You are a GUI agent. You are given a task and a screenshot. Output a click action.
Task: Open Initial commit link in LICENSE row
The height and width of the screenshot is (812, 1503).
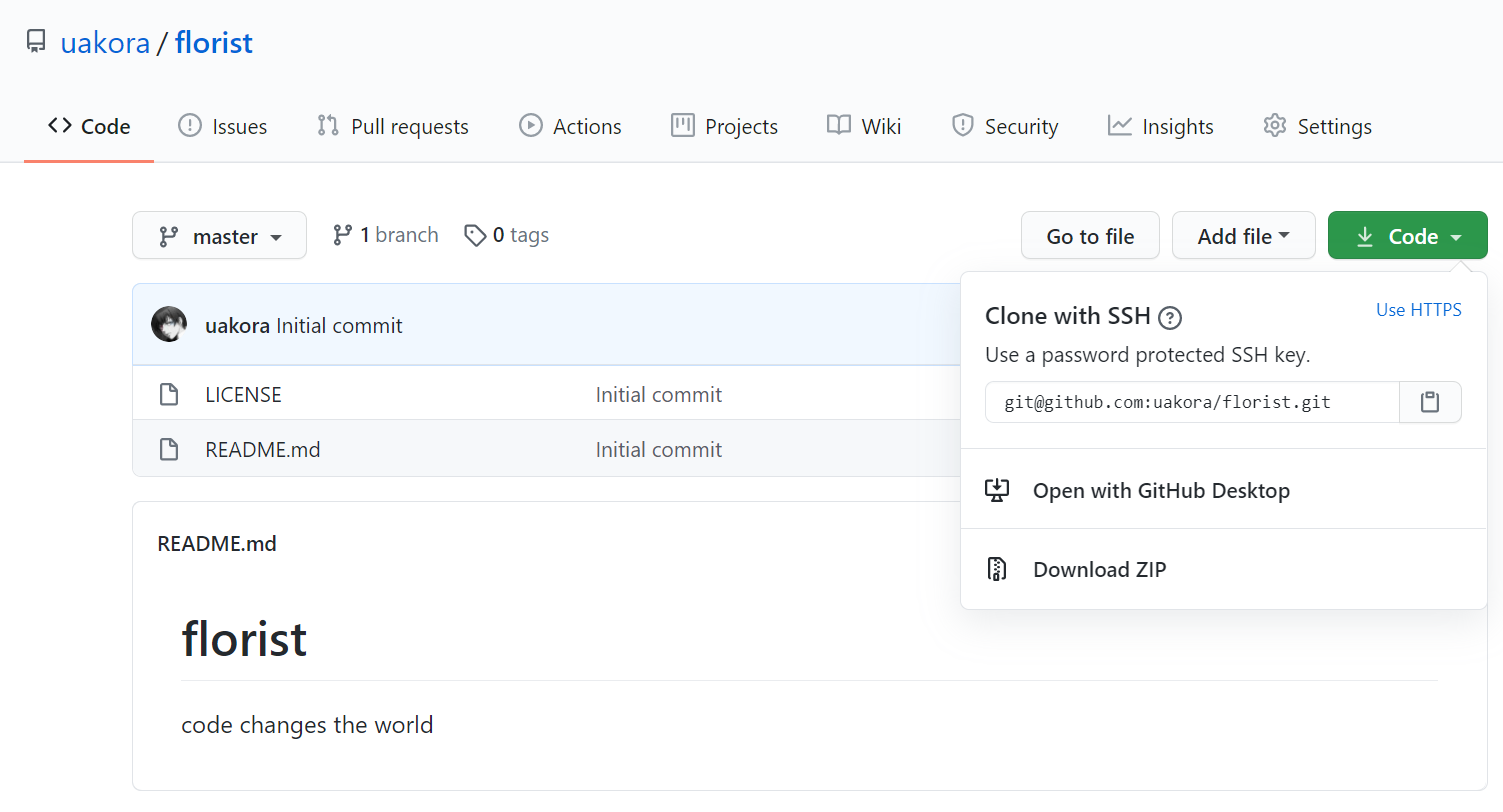tap(659, 394)
